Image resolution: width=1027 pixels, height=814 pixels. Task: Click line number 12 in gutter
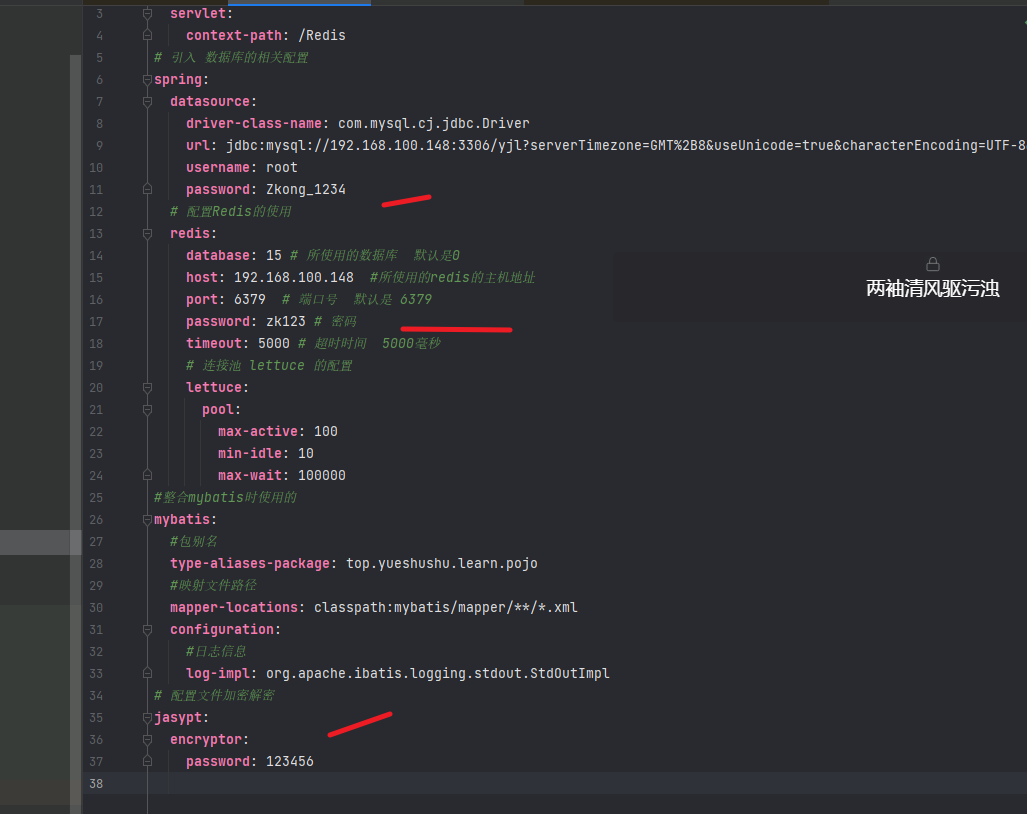[96, 212]
